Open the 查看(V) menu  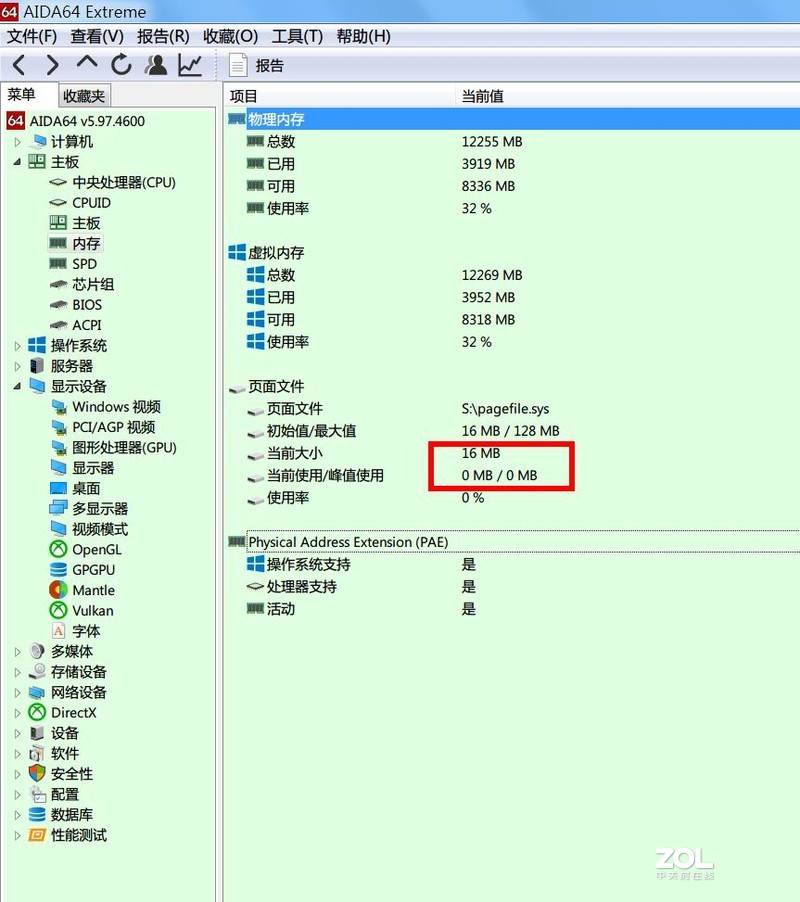pyautogui.click(x=97, y=36)
